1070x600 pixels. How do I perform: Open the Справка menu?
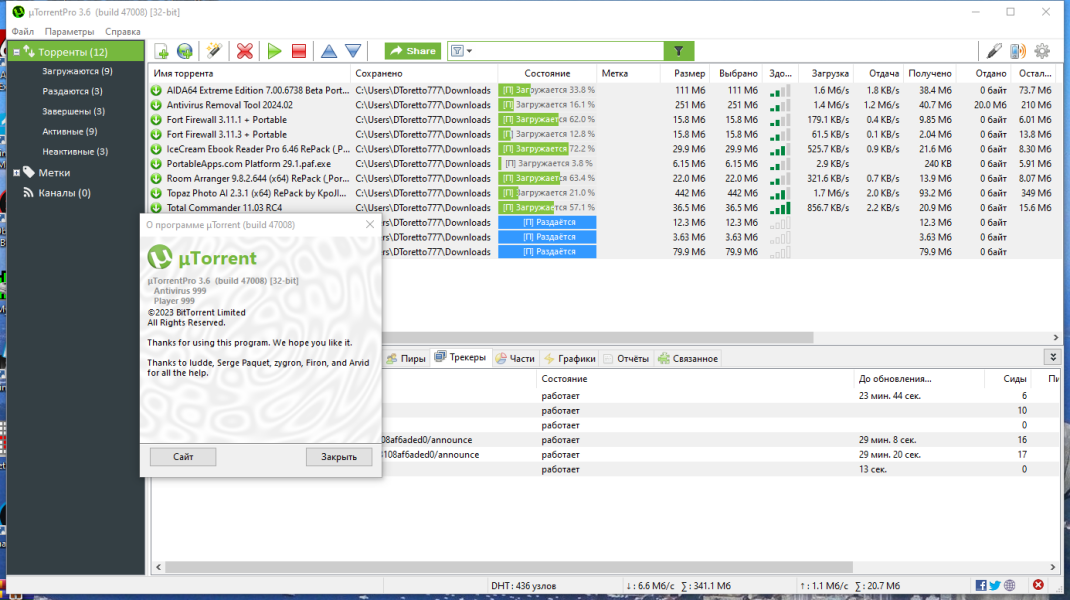click(x=123, y=31)
